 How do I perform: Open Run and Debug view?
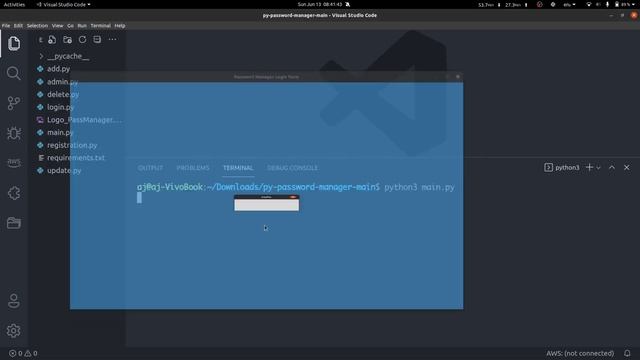pos(14,133)
